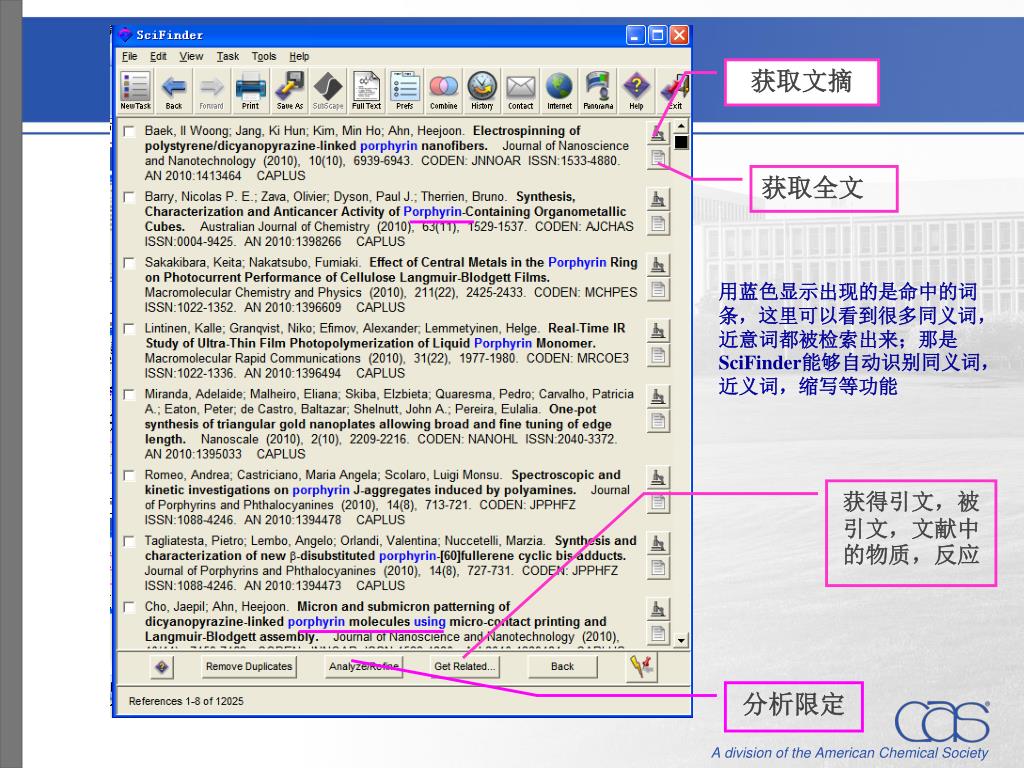Open Full Text from the toolbar
This screenshot has width=1024, height=768.
pyautogui.click(x=366, y=91)
